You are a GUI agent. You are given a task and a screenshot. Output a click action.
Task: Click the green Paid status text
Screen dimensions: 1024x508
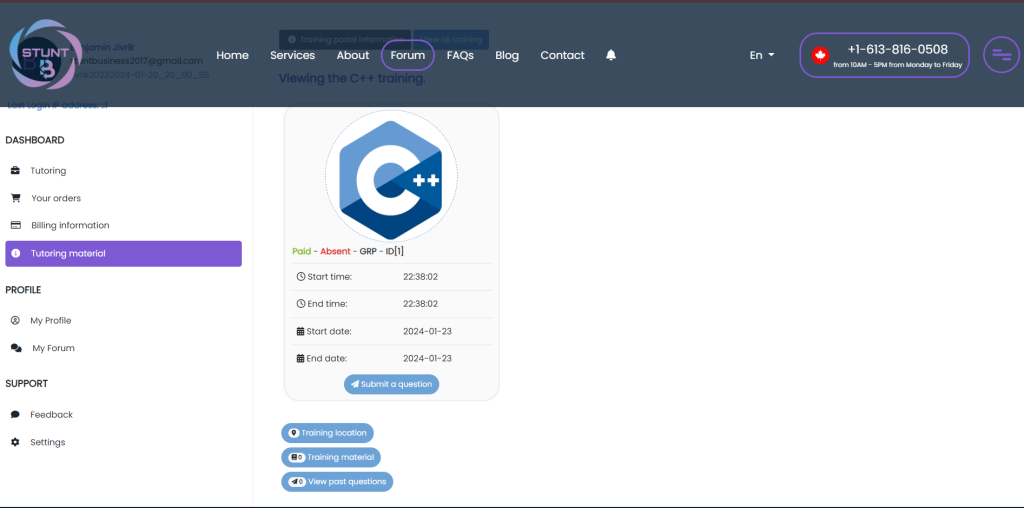[302, 251]
